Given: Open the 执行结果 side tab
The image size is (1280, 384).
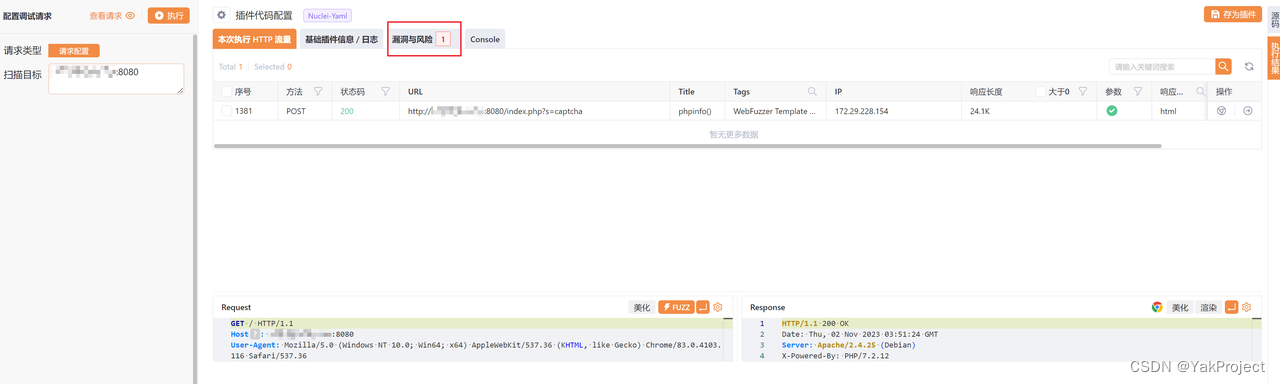Looking at the screenshot, I should click(x=1274, y=59).
